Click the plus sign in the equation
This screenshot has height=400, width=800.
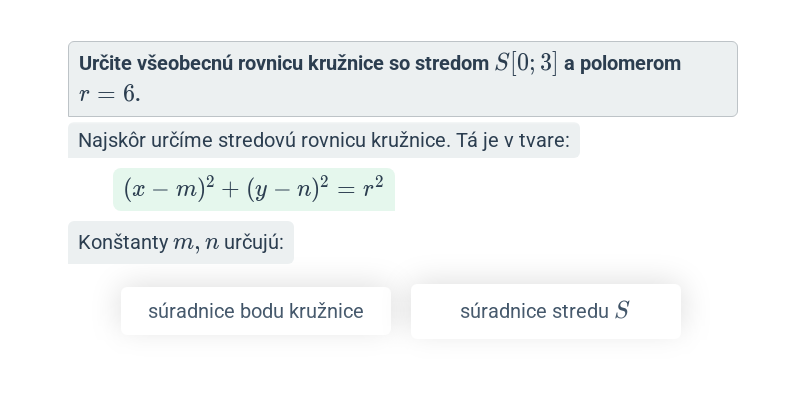coord(230,190)
